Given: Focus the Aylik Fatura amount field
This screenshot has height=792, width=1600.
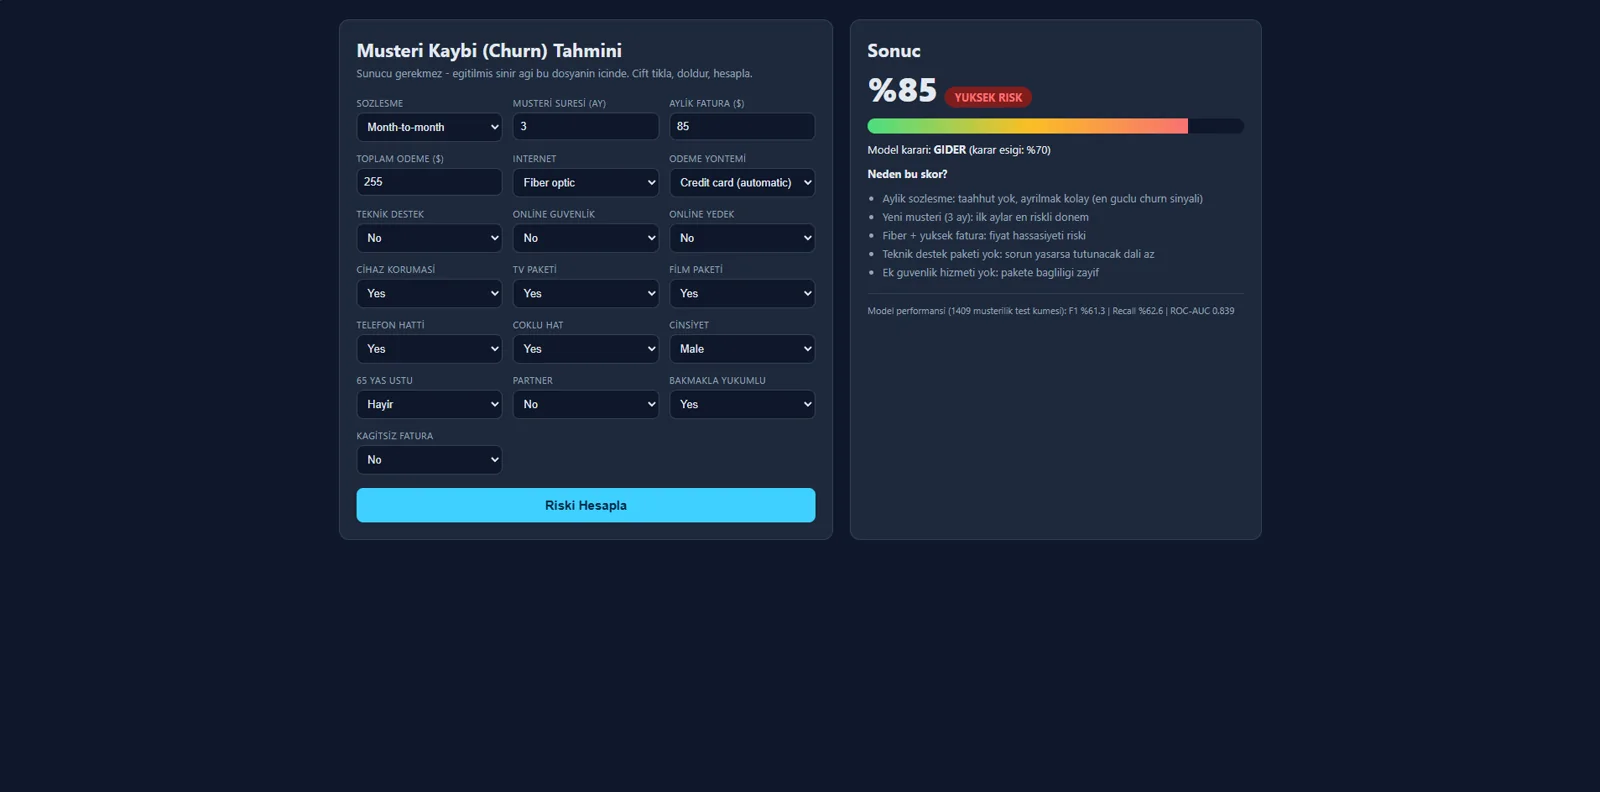Looking at the screenshot, I should point(742,126).
